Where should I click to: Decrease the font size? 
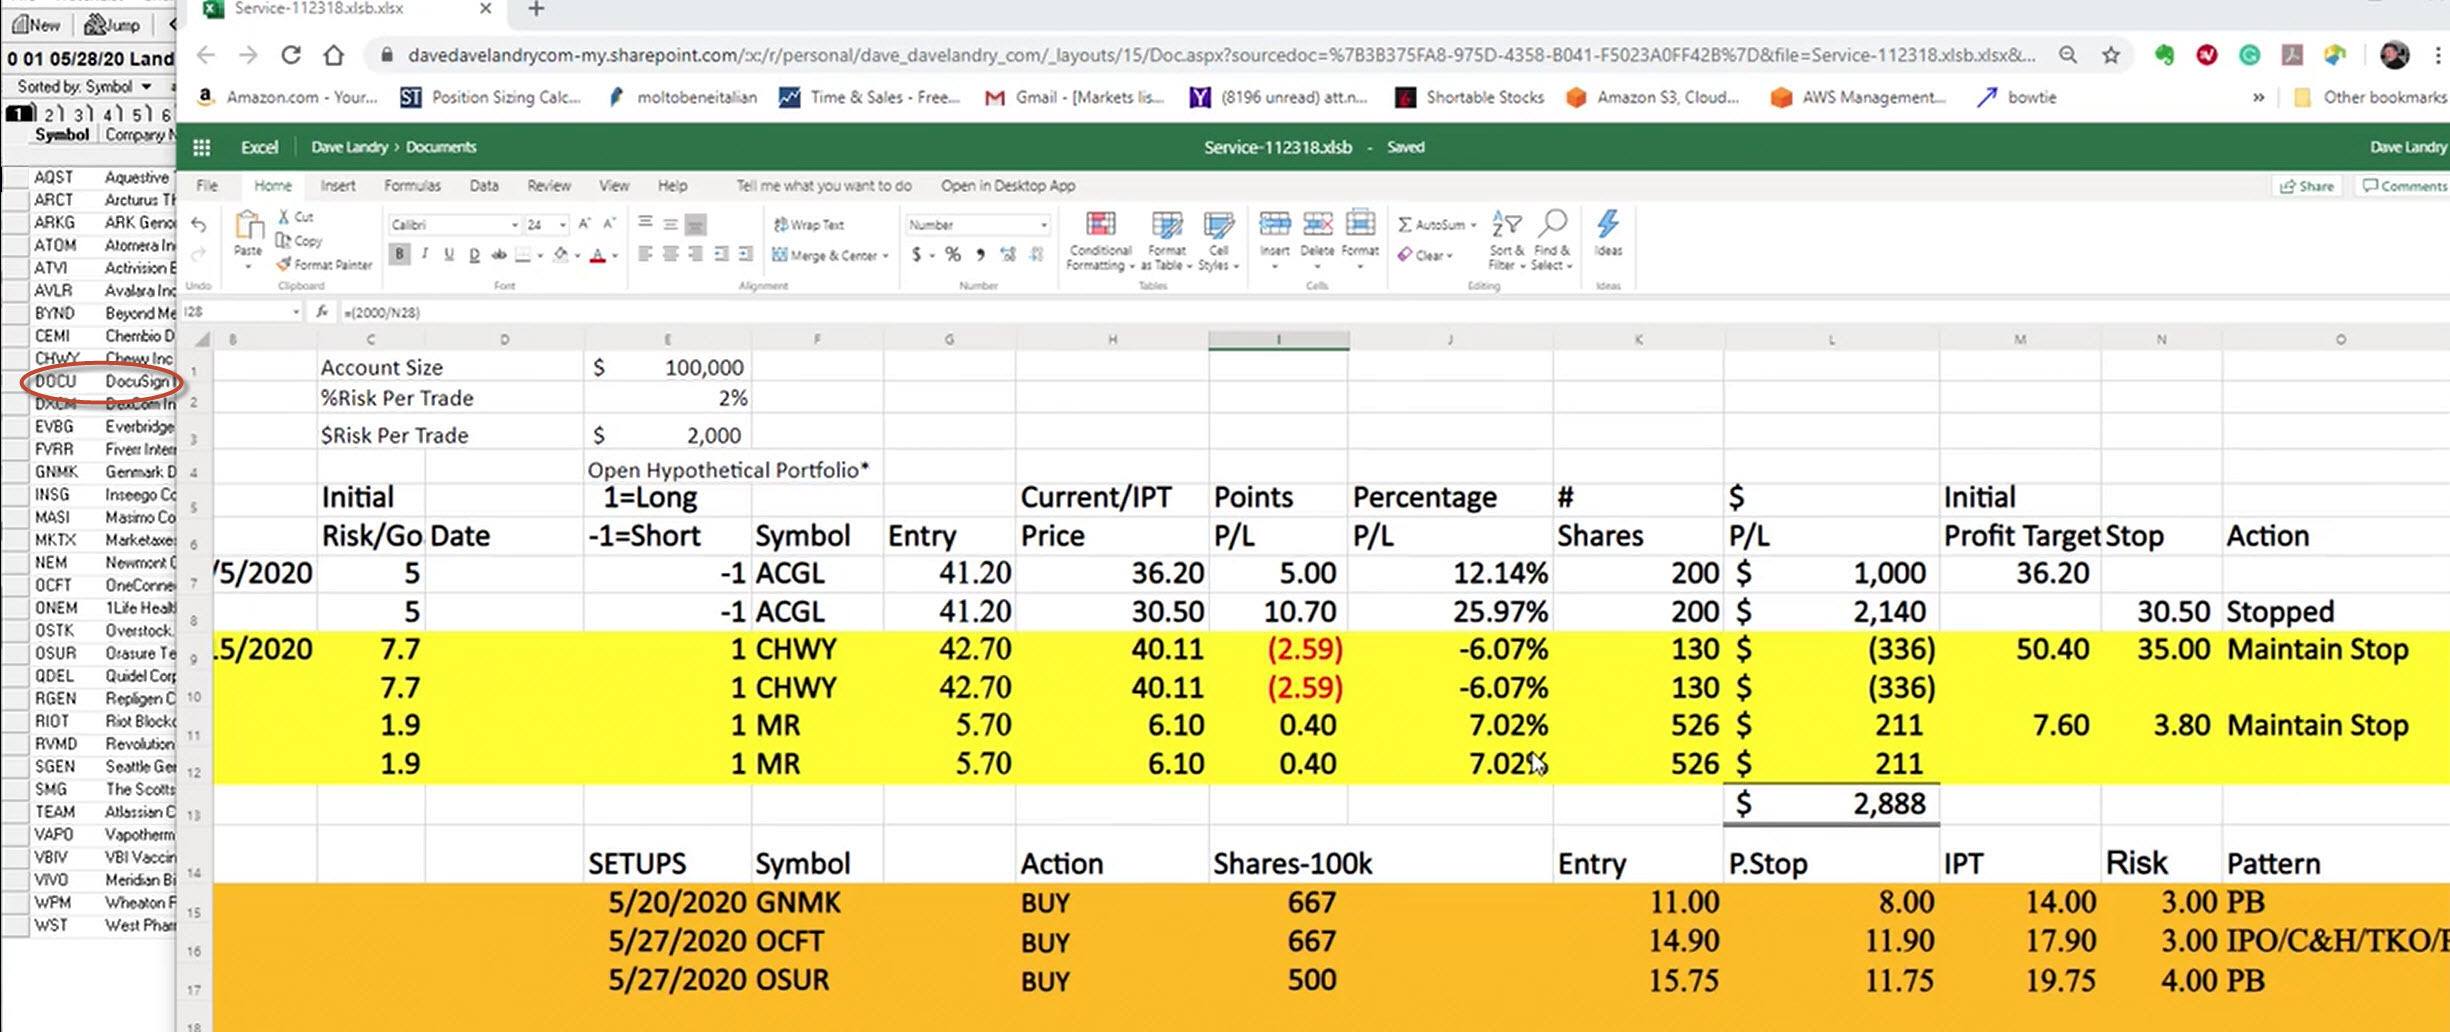tap(609, 224)
